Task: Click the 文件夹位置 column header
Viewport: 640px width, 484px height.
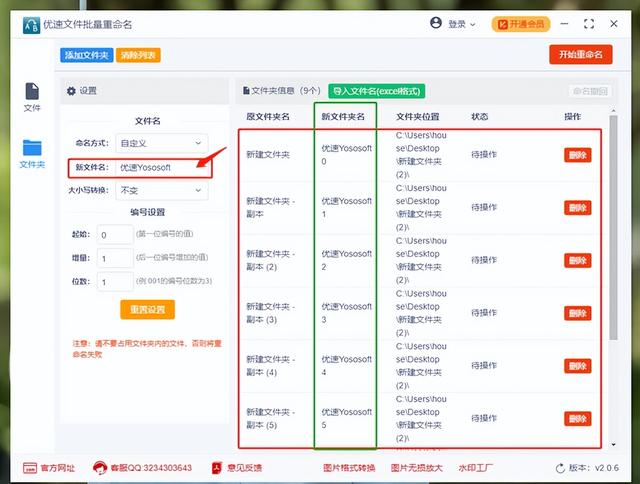Action: (x=418, y=117)
